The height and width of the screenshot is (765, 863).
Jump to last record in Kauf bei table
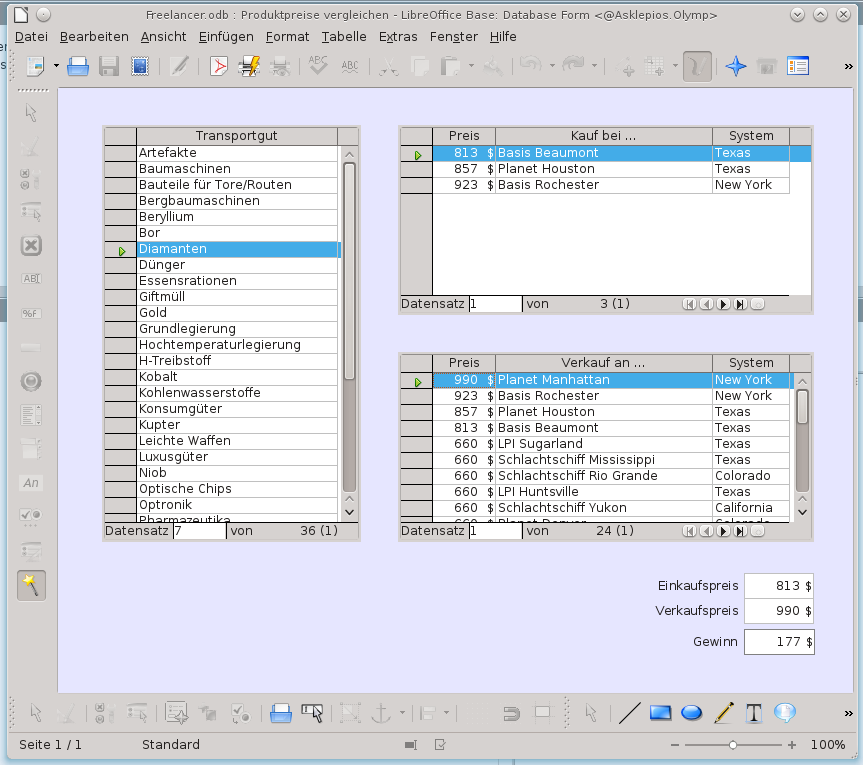click(741, 304)
